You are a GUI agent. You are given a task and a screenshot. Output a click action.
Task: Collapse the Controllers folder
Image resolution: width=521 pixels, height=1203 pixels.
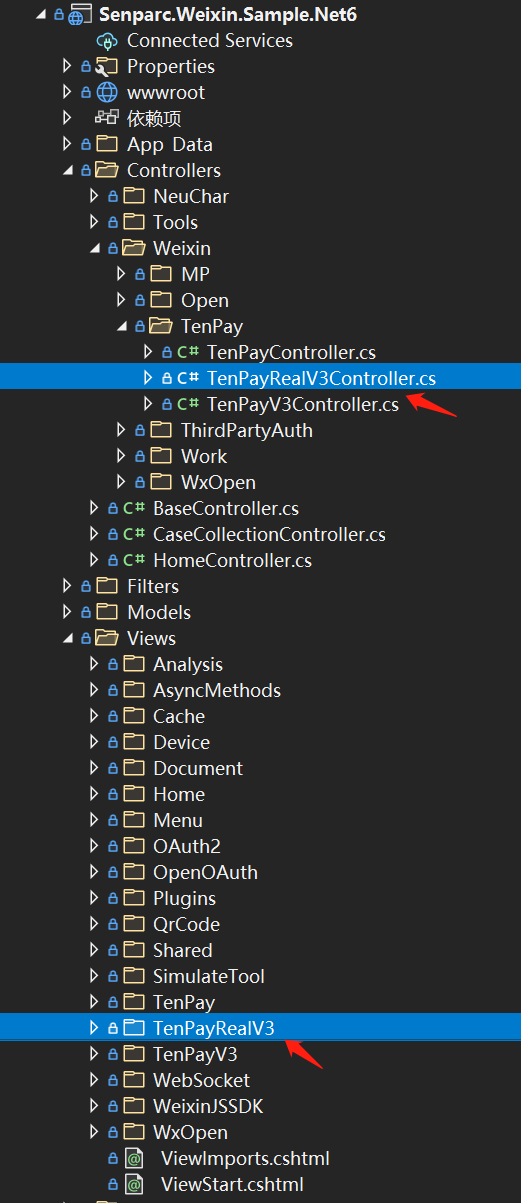68,171
